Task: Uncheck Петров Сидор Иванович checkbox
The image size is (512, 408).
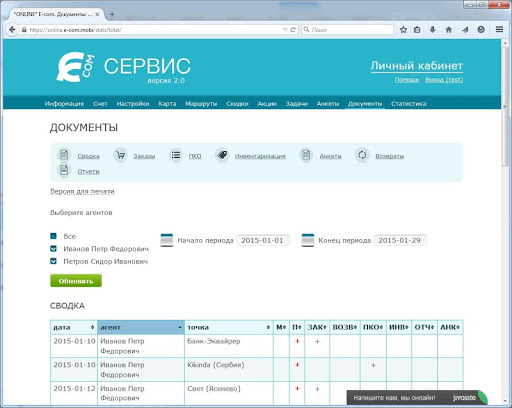Action: tap(53, 261)
